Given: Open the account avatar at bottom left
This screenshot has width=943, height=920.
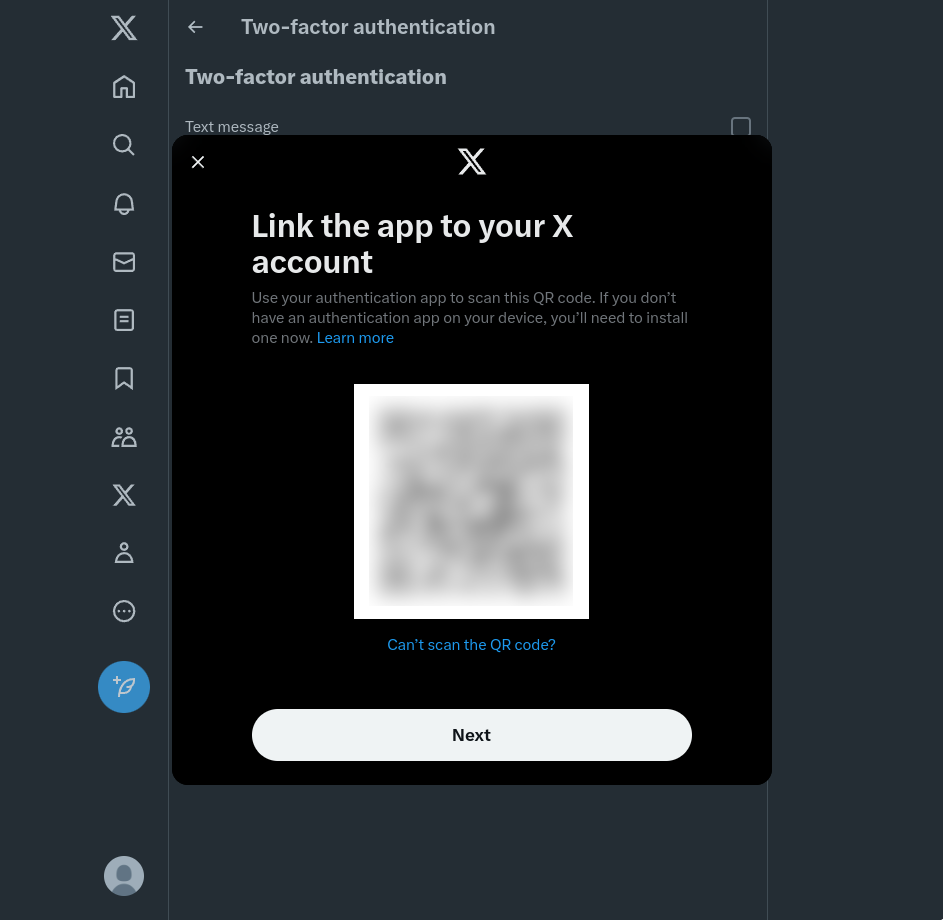Looking at the screenshot, I should (124, 876).
